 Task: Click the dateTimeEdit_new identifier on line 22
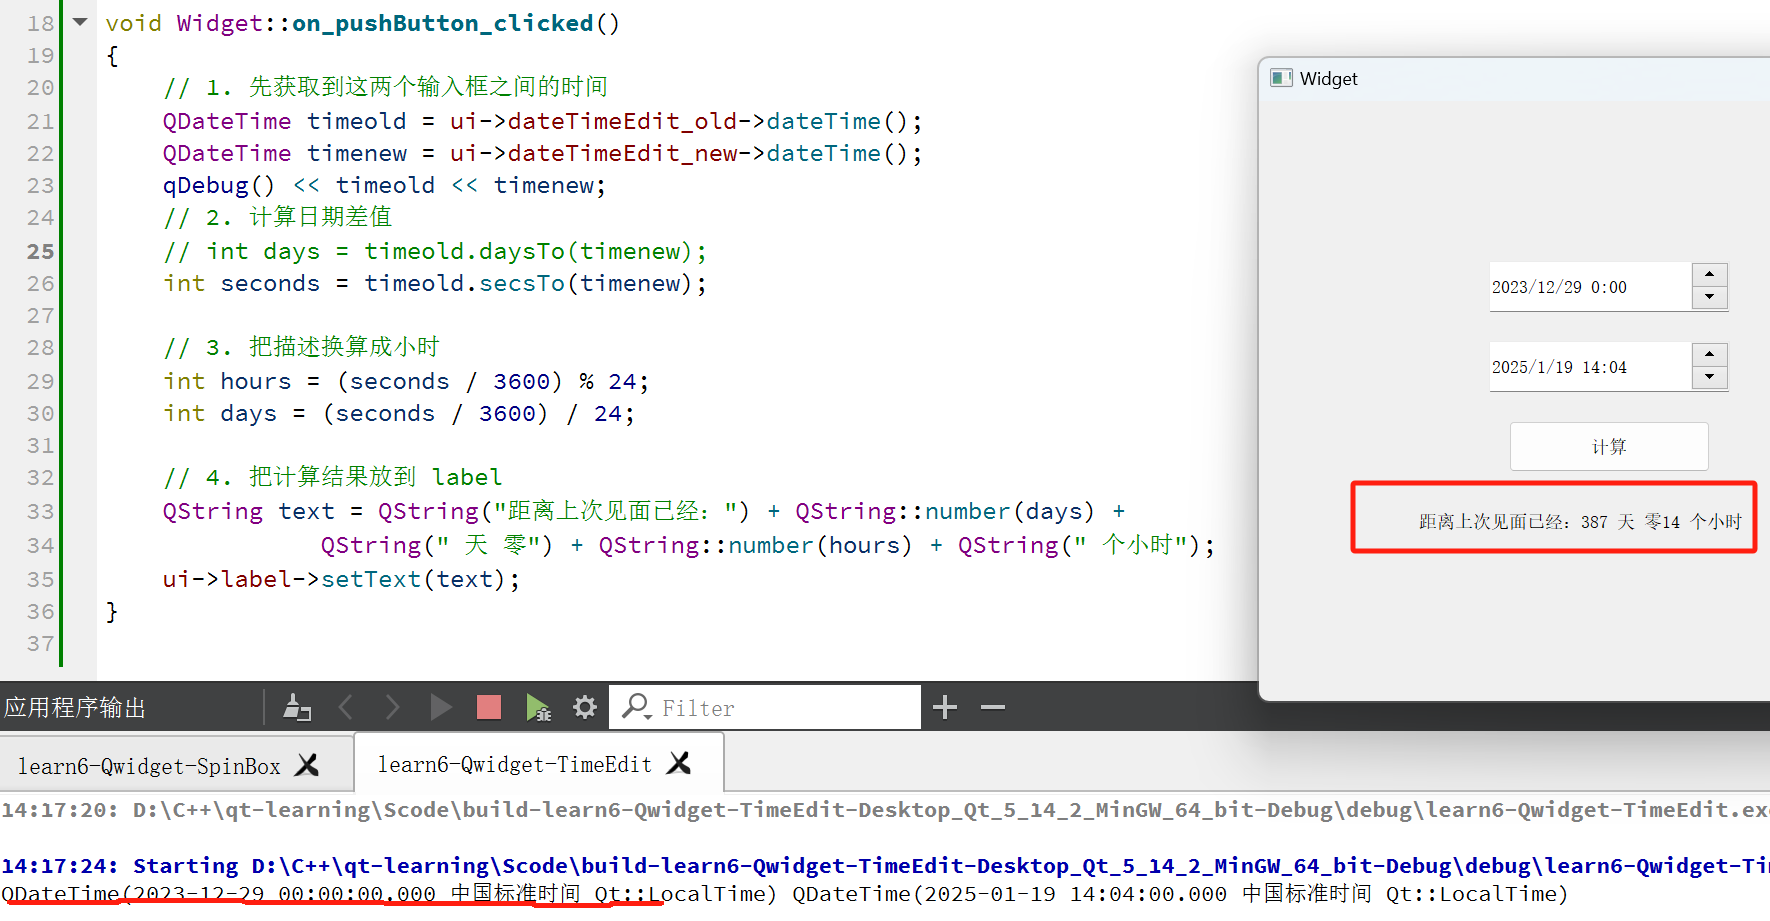(622, 153)
